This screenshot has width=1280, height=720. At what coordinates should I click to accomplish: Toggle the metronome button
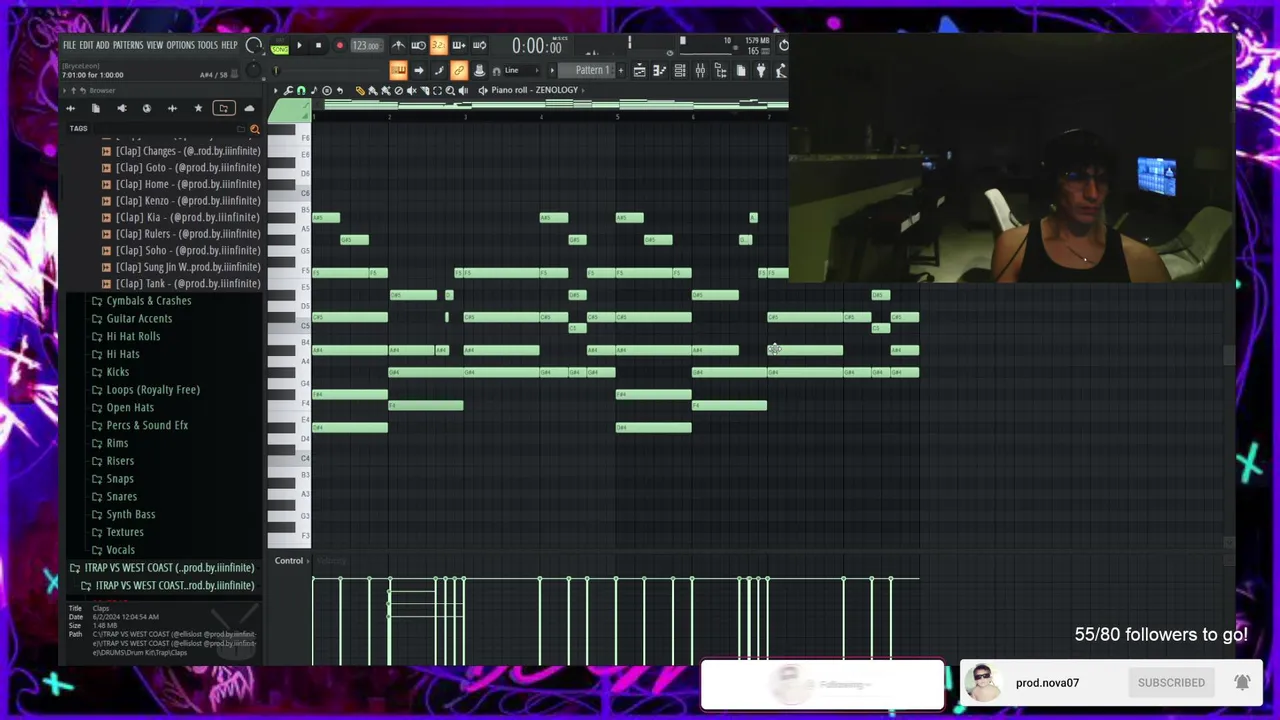pyautogui.click(x=398, y=45)
